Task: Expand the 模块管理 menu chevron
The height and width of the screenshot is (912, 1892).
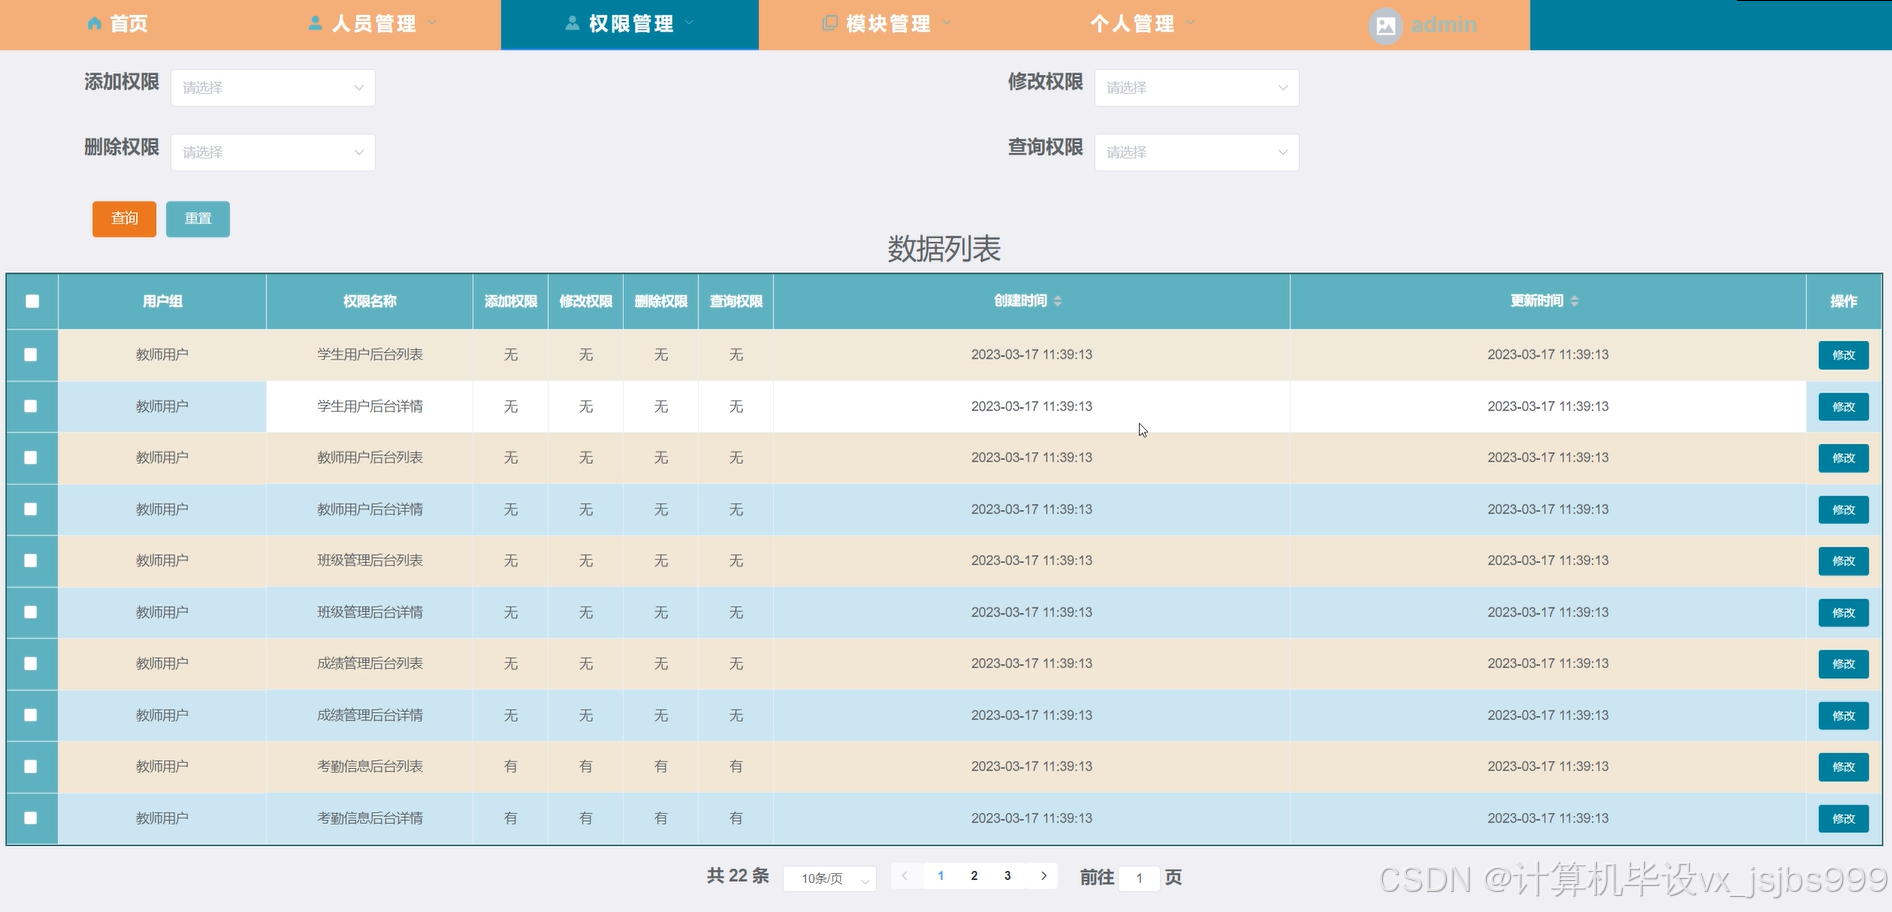Action: point(947,23)
